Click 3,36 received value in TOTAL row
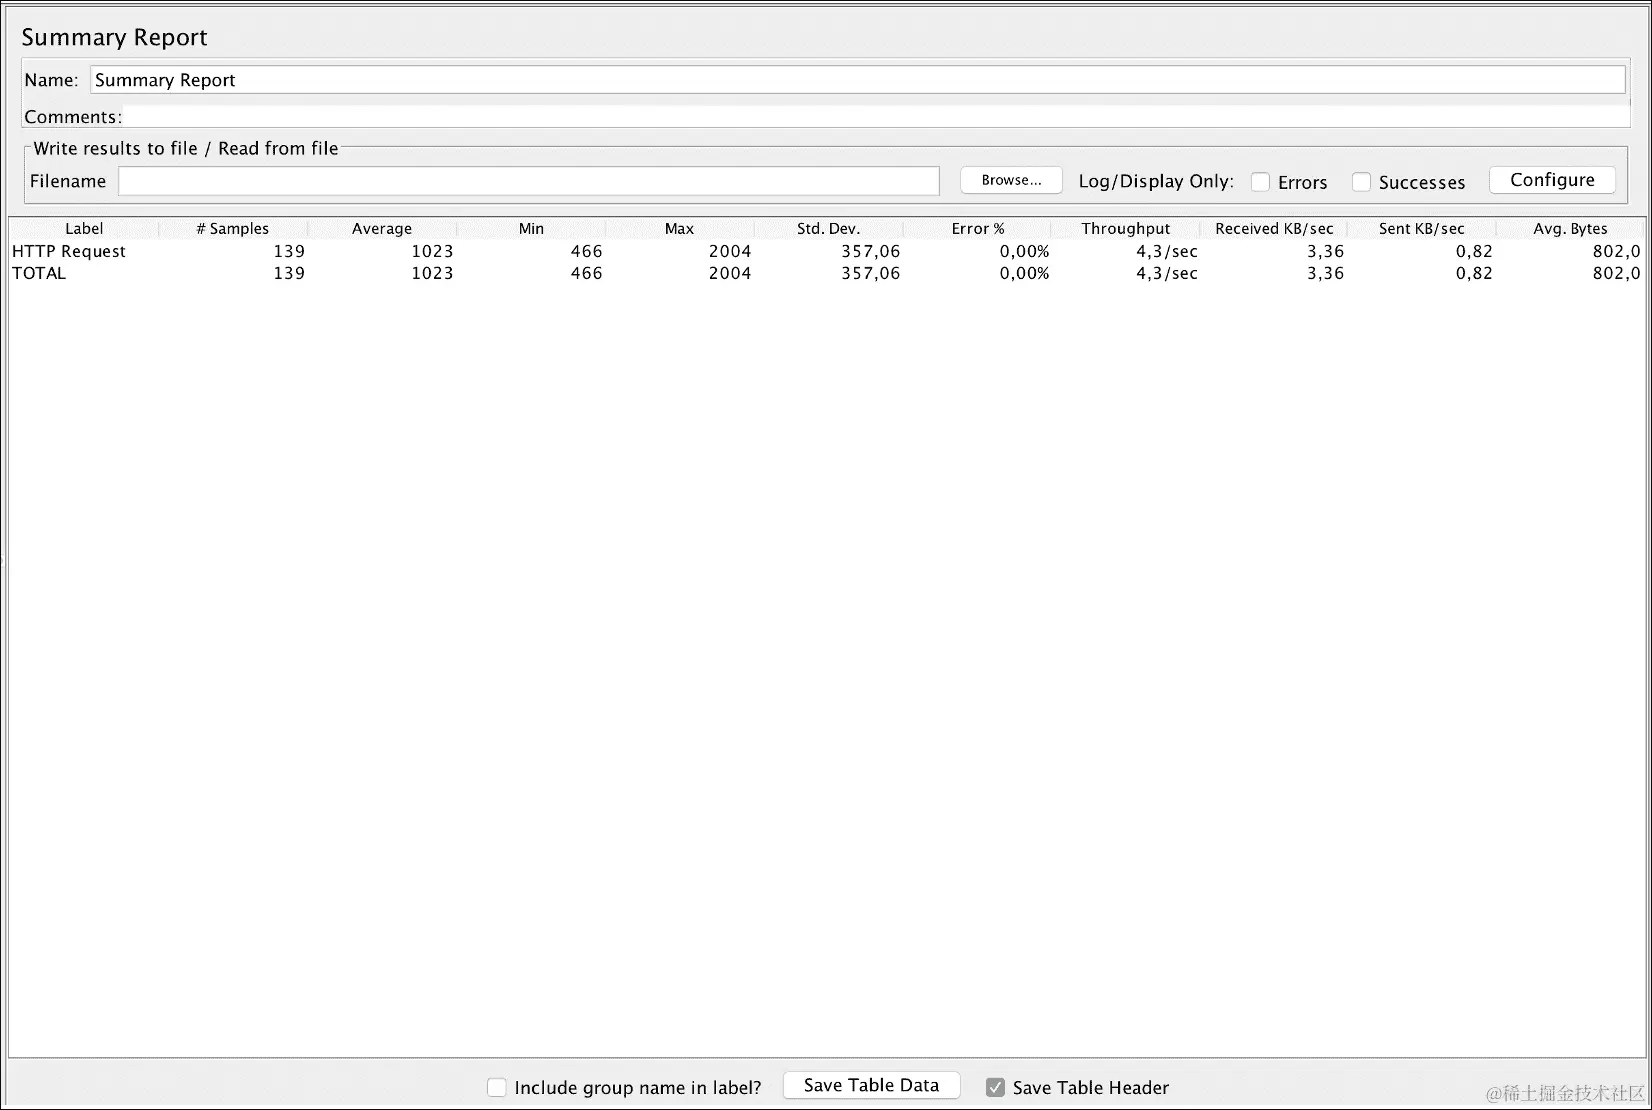 coord(1325,274)
